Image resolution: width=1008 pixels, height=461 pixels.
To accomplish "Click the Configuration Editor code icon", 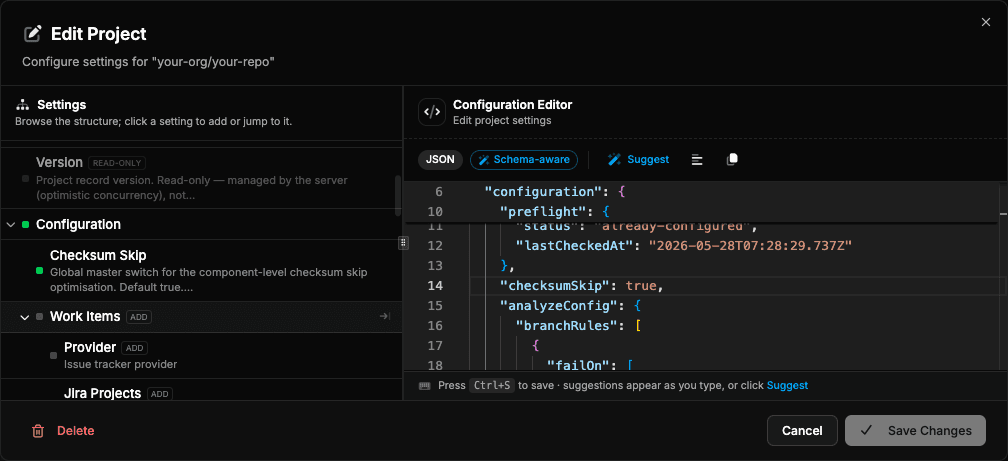I will click(431, 112).
